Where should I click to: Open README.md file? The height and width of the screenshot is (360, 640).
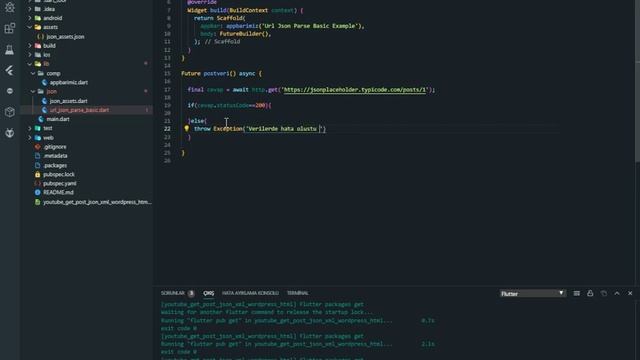point(58,192)
